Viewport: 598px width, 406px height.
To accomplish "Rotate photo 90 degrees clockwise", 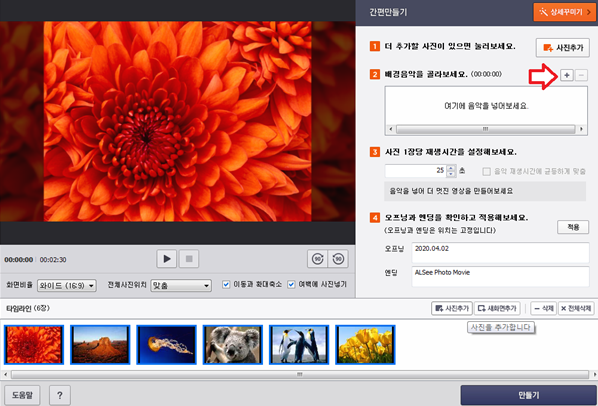I will pyautogui.click(x=318, y=259).
